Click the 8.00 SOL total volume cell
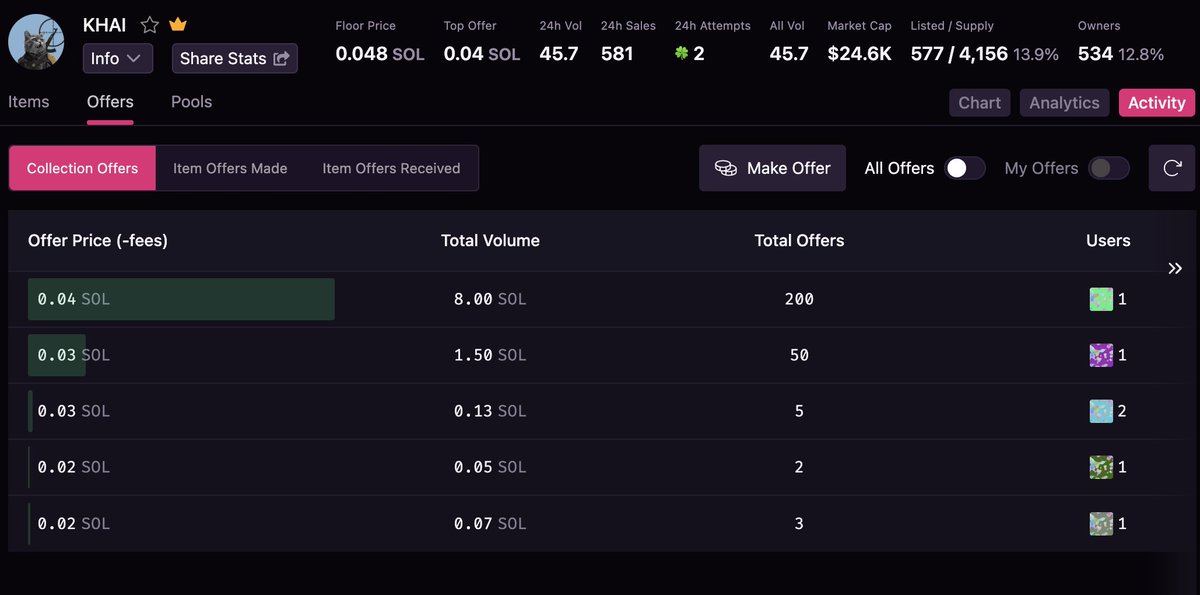 point(490,299)
